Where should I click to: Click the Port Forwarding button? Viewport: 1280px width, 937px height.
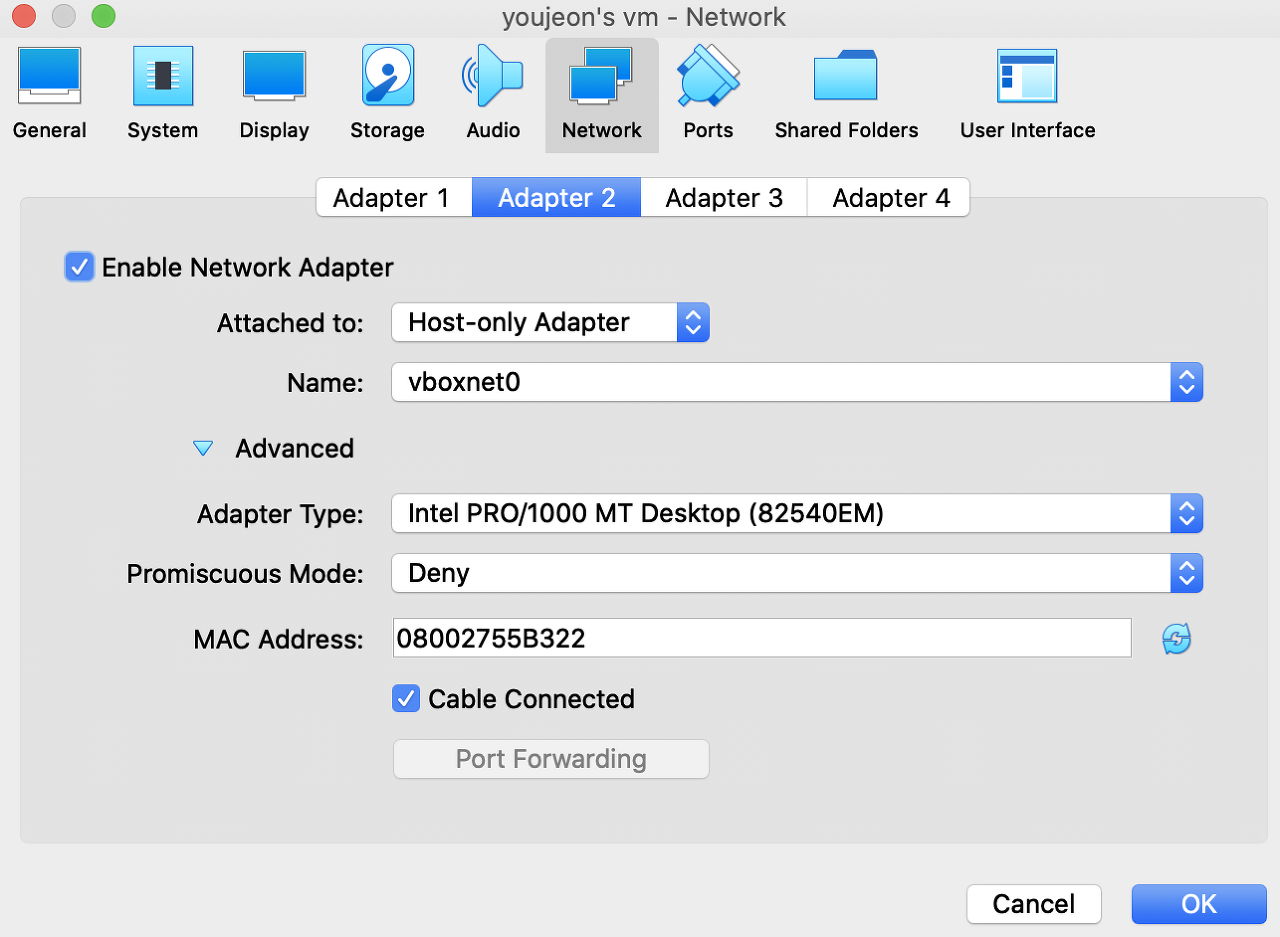click(551, 759)
